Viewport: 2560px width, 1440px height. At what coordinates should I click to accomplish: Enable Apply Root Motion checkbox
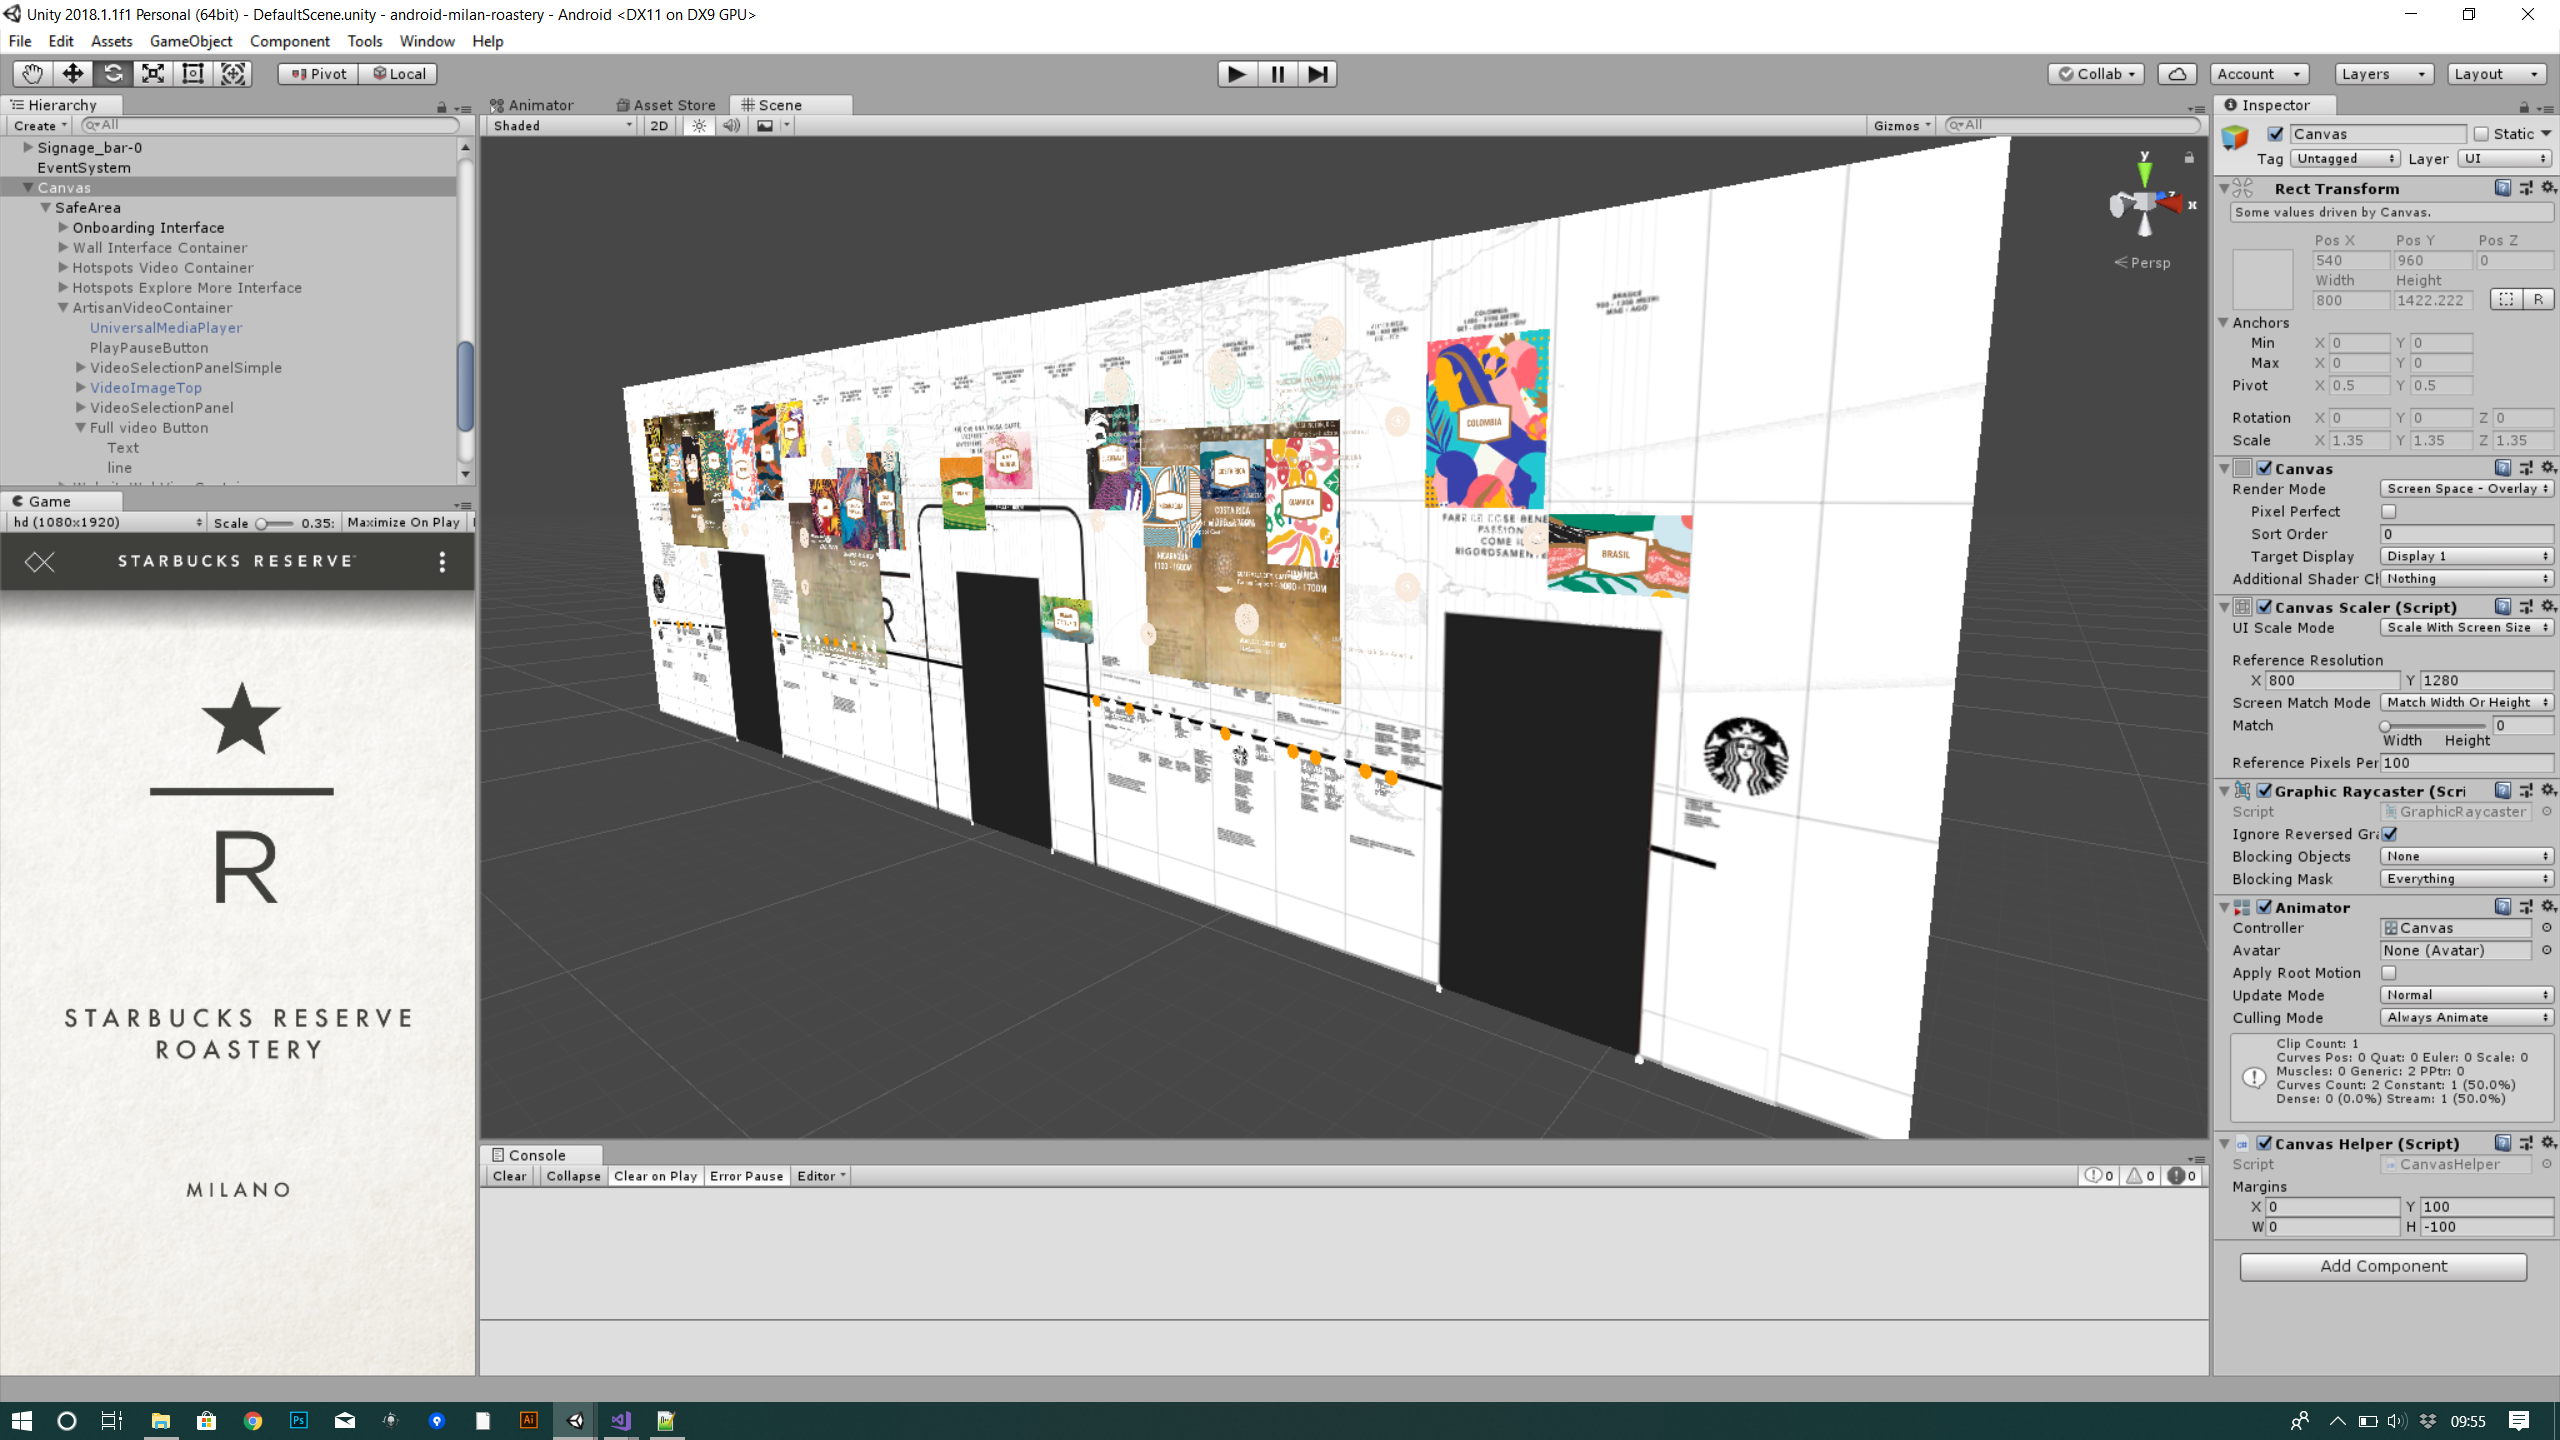[2389, 973]
